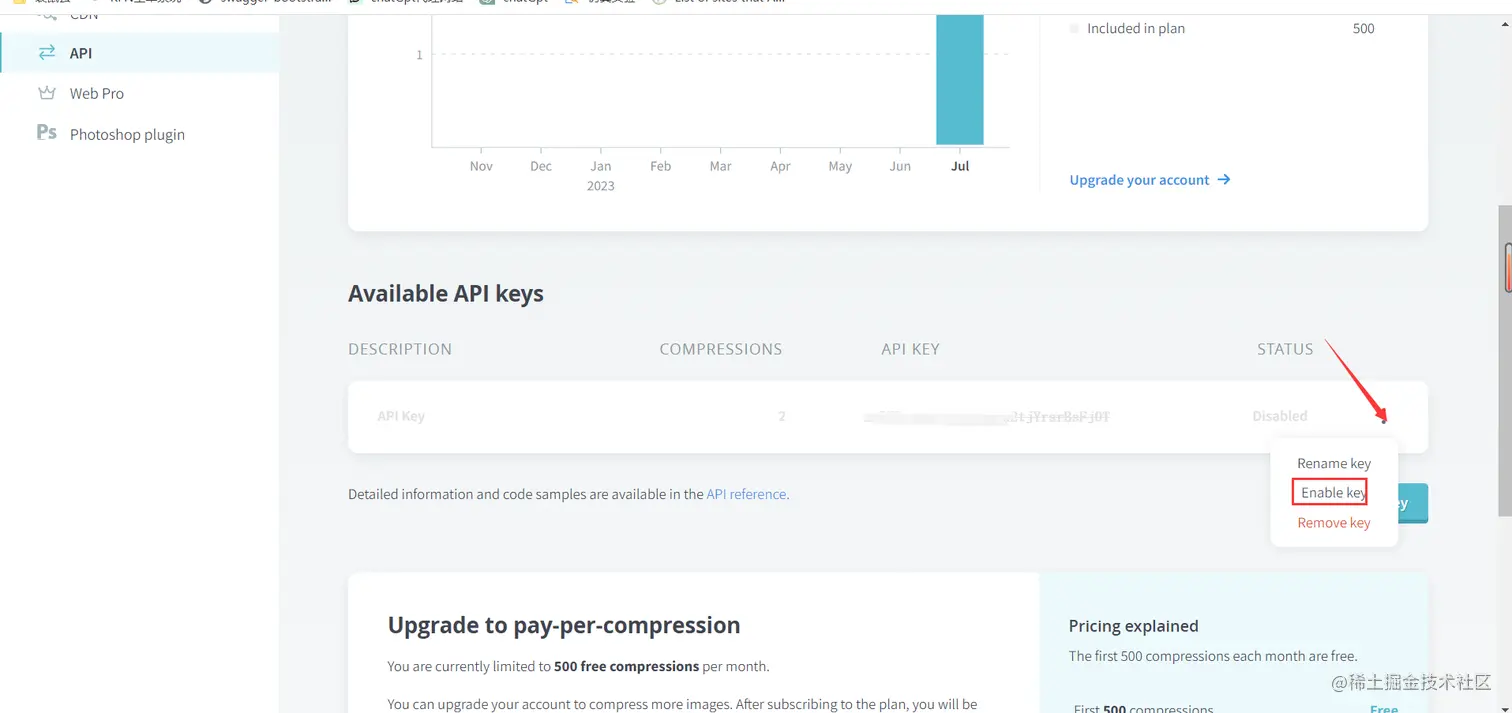Click the teal add key button

[1412, 503]
